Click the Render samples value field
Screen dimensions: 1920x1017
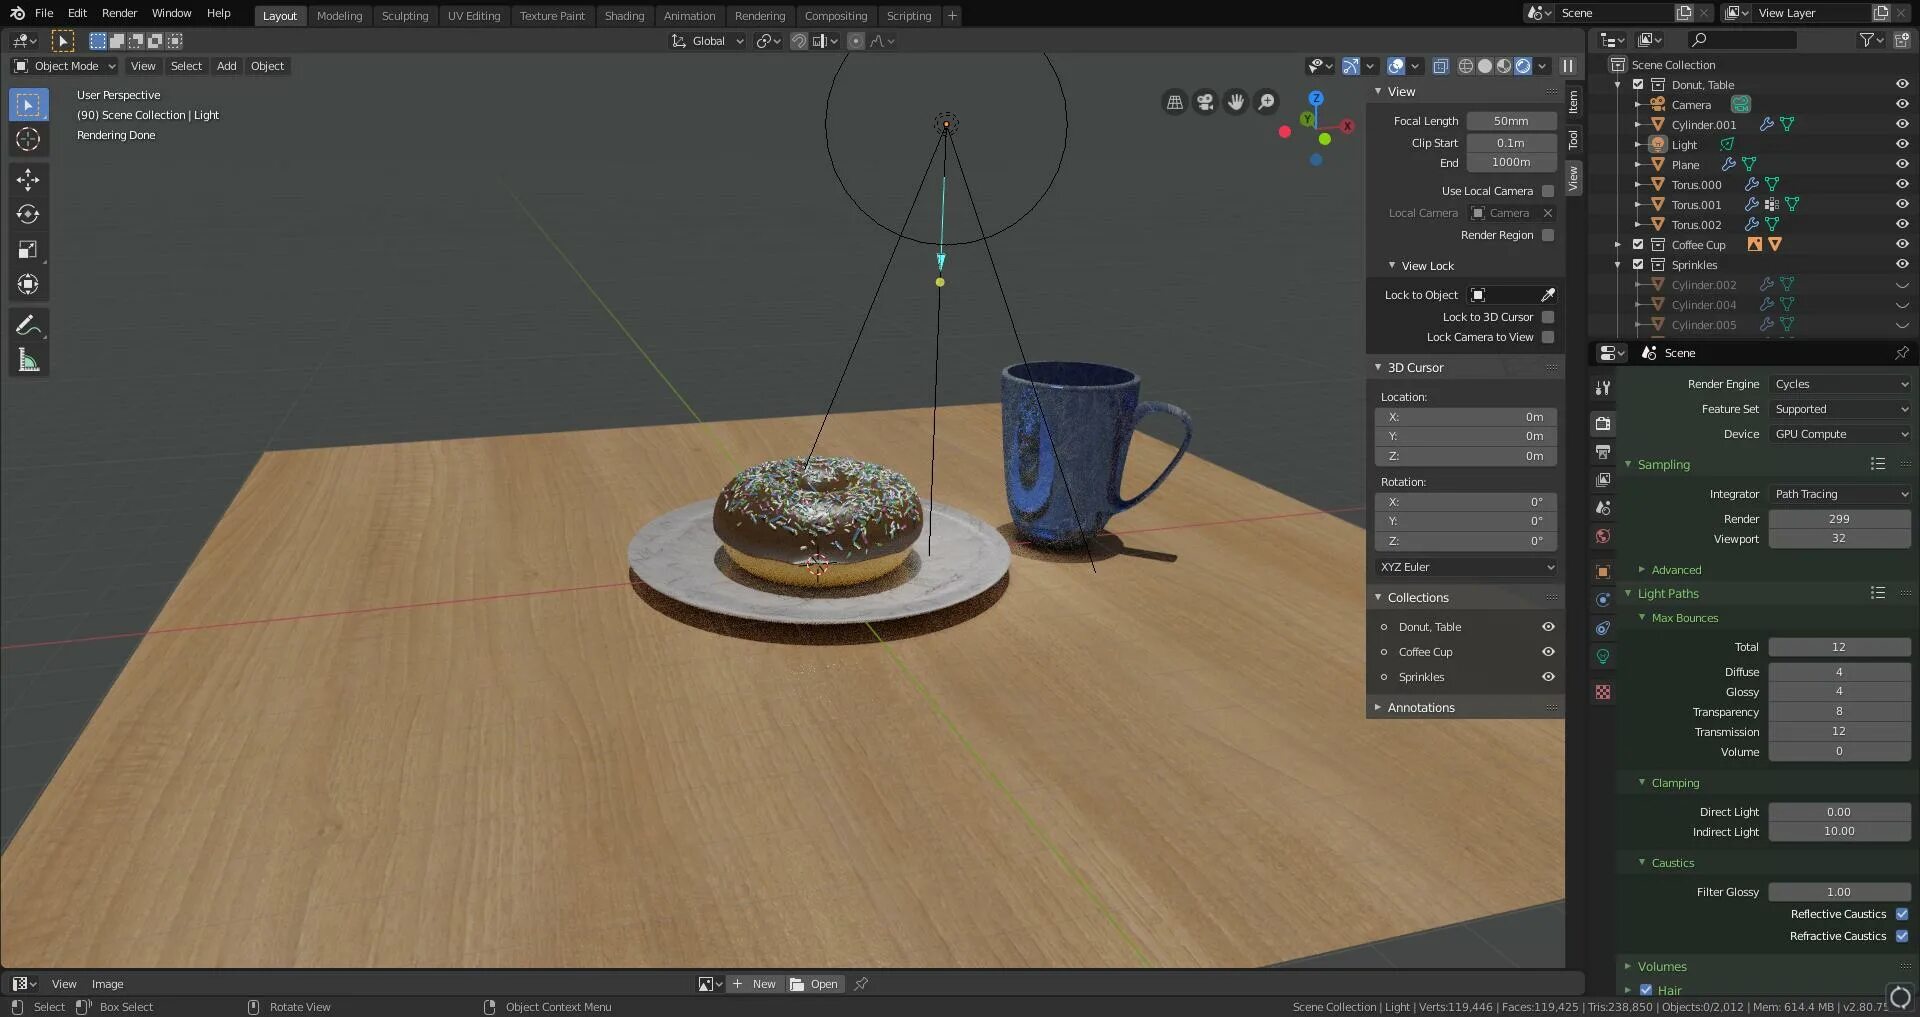point(1839,519)
